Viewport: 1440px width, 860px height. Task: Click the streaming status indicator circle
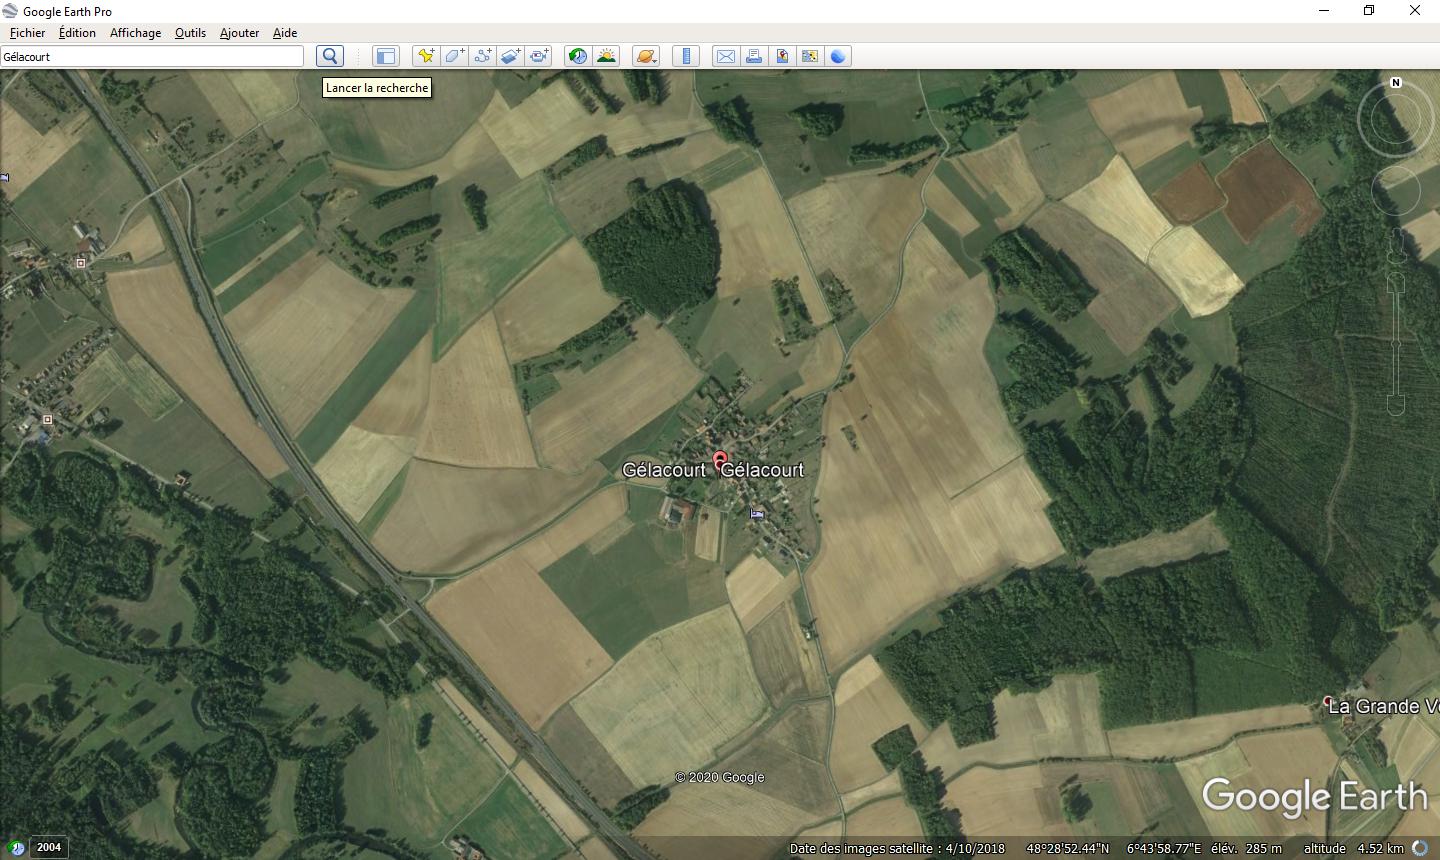[1420, 848]
